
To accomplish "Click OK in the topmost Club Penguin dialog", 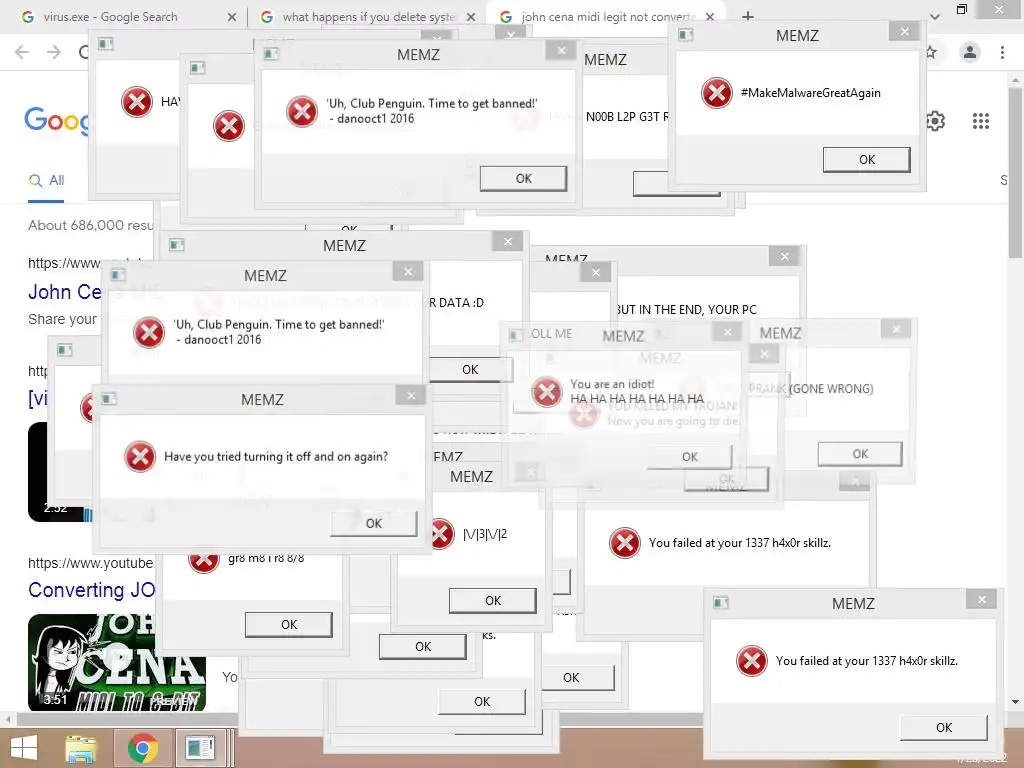I will (x=523, y=178).
